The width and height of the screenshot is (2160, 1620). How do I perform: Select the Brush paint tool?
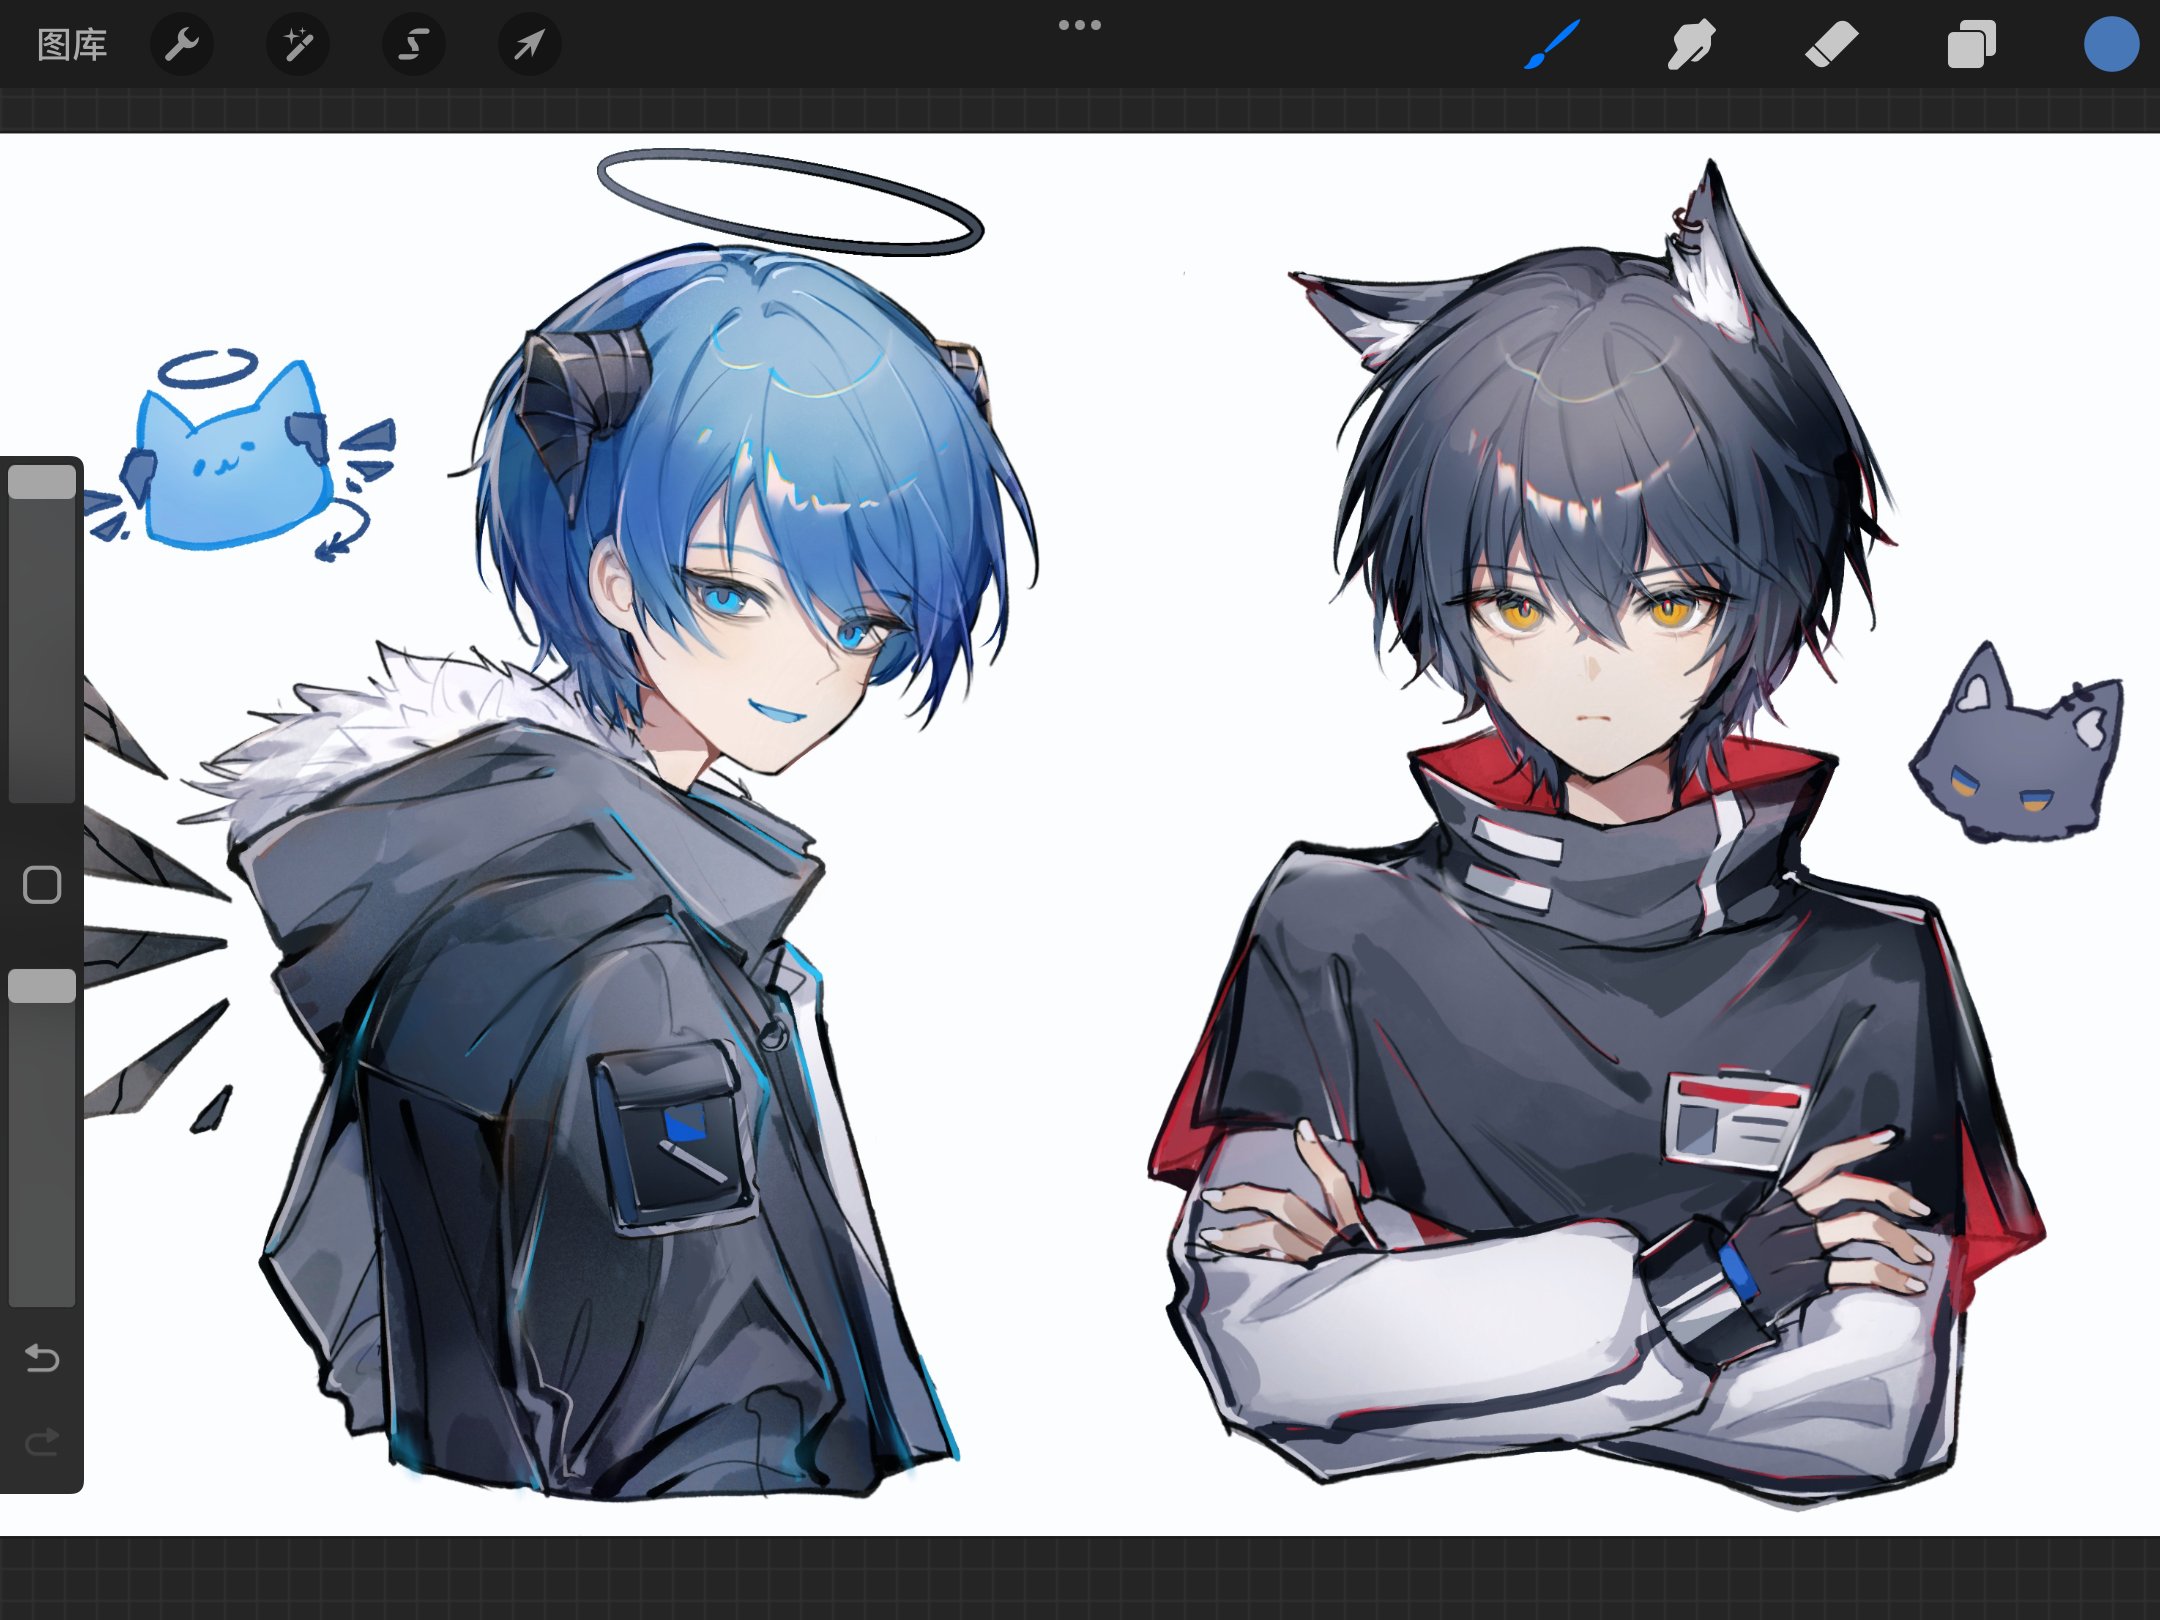tap(1551, 45)
